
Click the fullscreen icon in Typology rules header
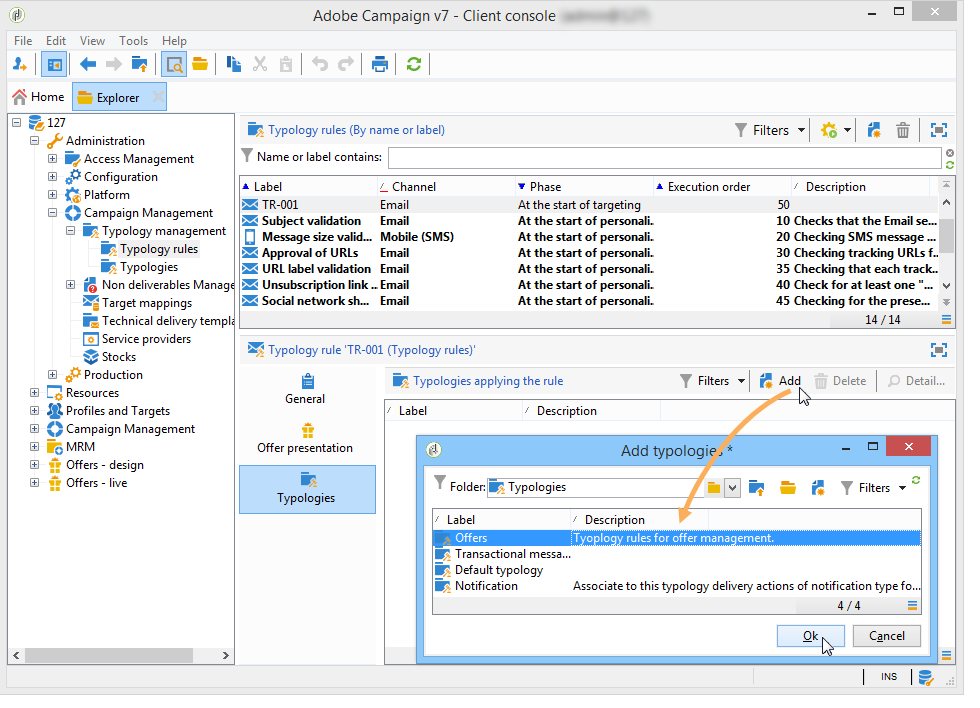pyautogui.click(x=938, y=130)
